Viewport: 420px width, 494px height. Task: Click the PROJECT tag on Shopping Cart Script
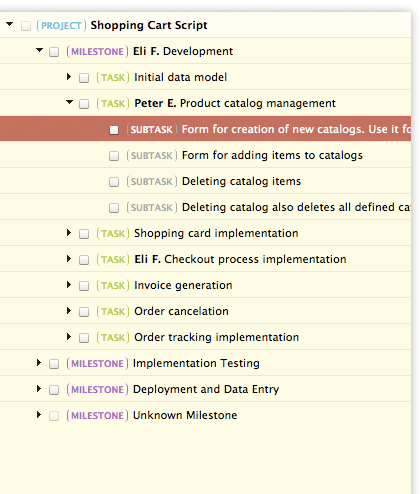coord(61,26)
